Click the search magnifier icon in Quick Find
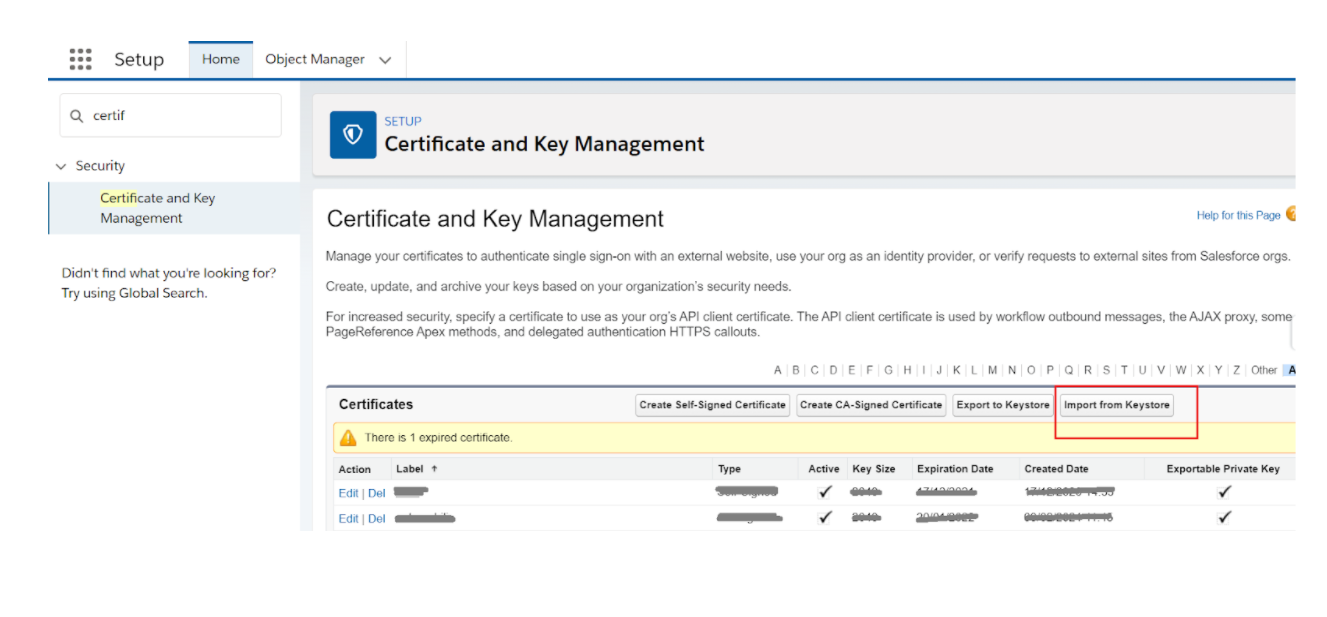 pyautogui.click(x=77, y=116)
